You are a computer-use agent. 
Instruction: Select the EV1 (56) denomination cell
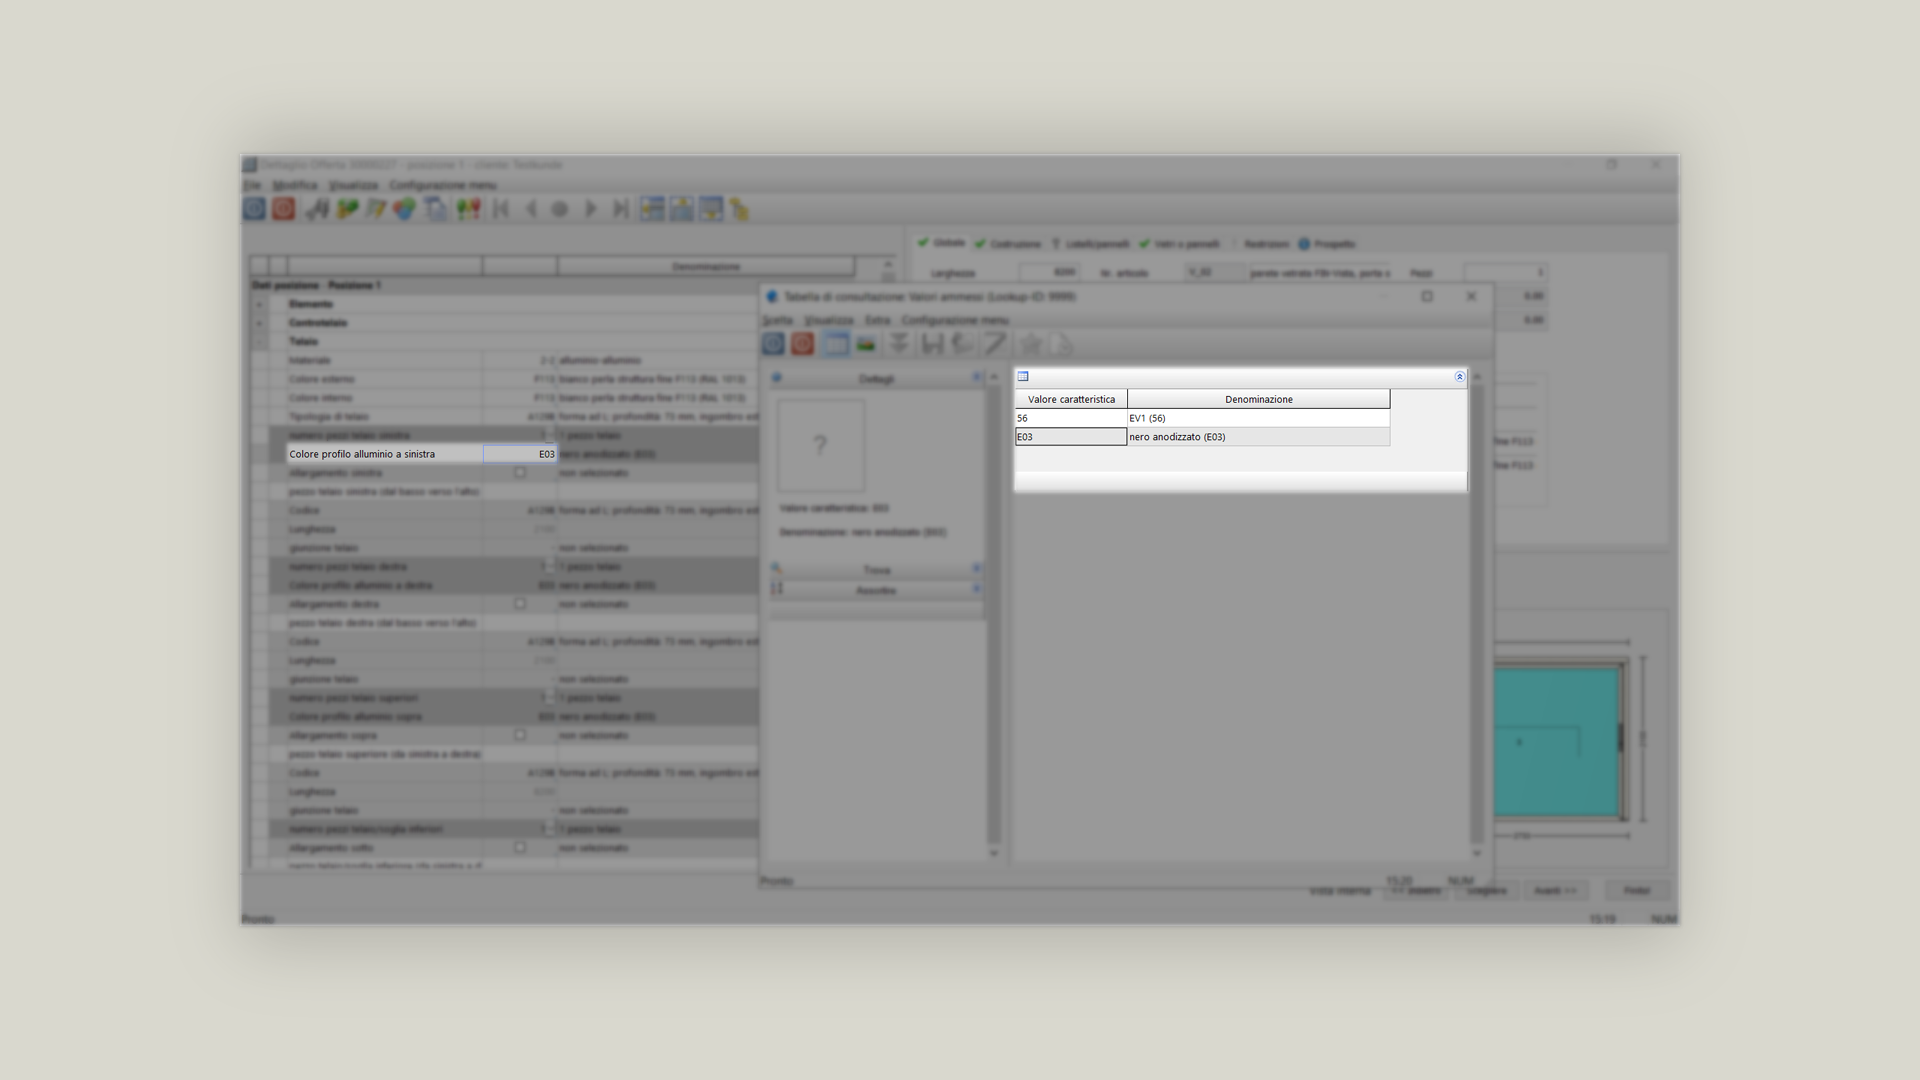click(1258, 418)
